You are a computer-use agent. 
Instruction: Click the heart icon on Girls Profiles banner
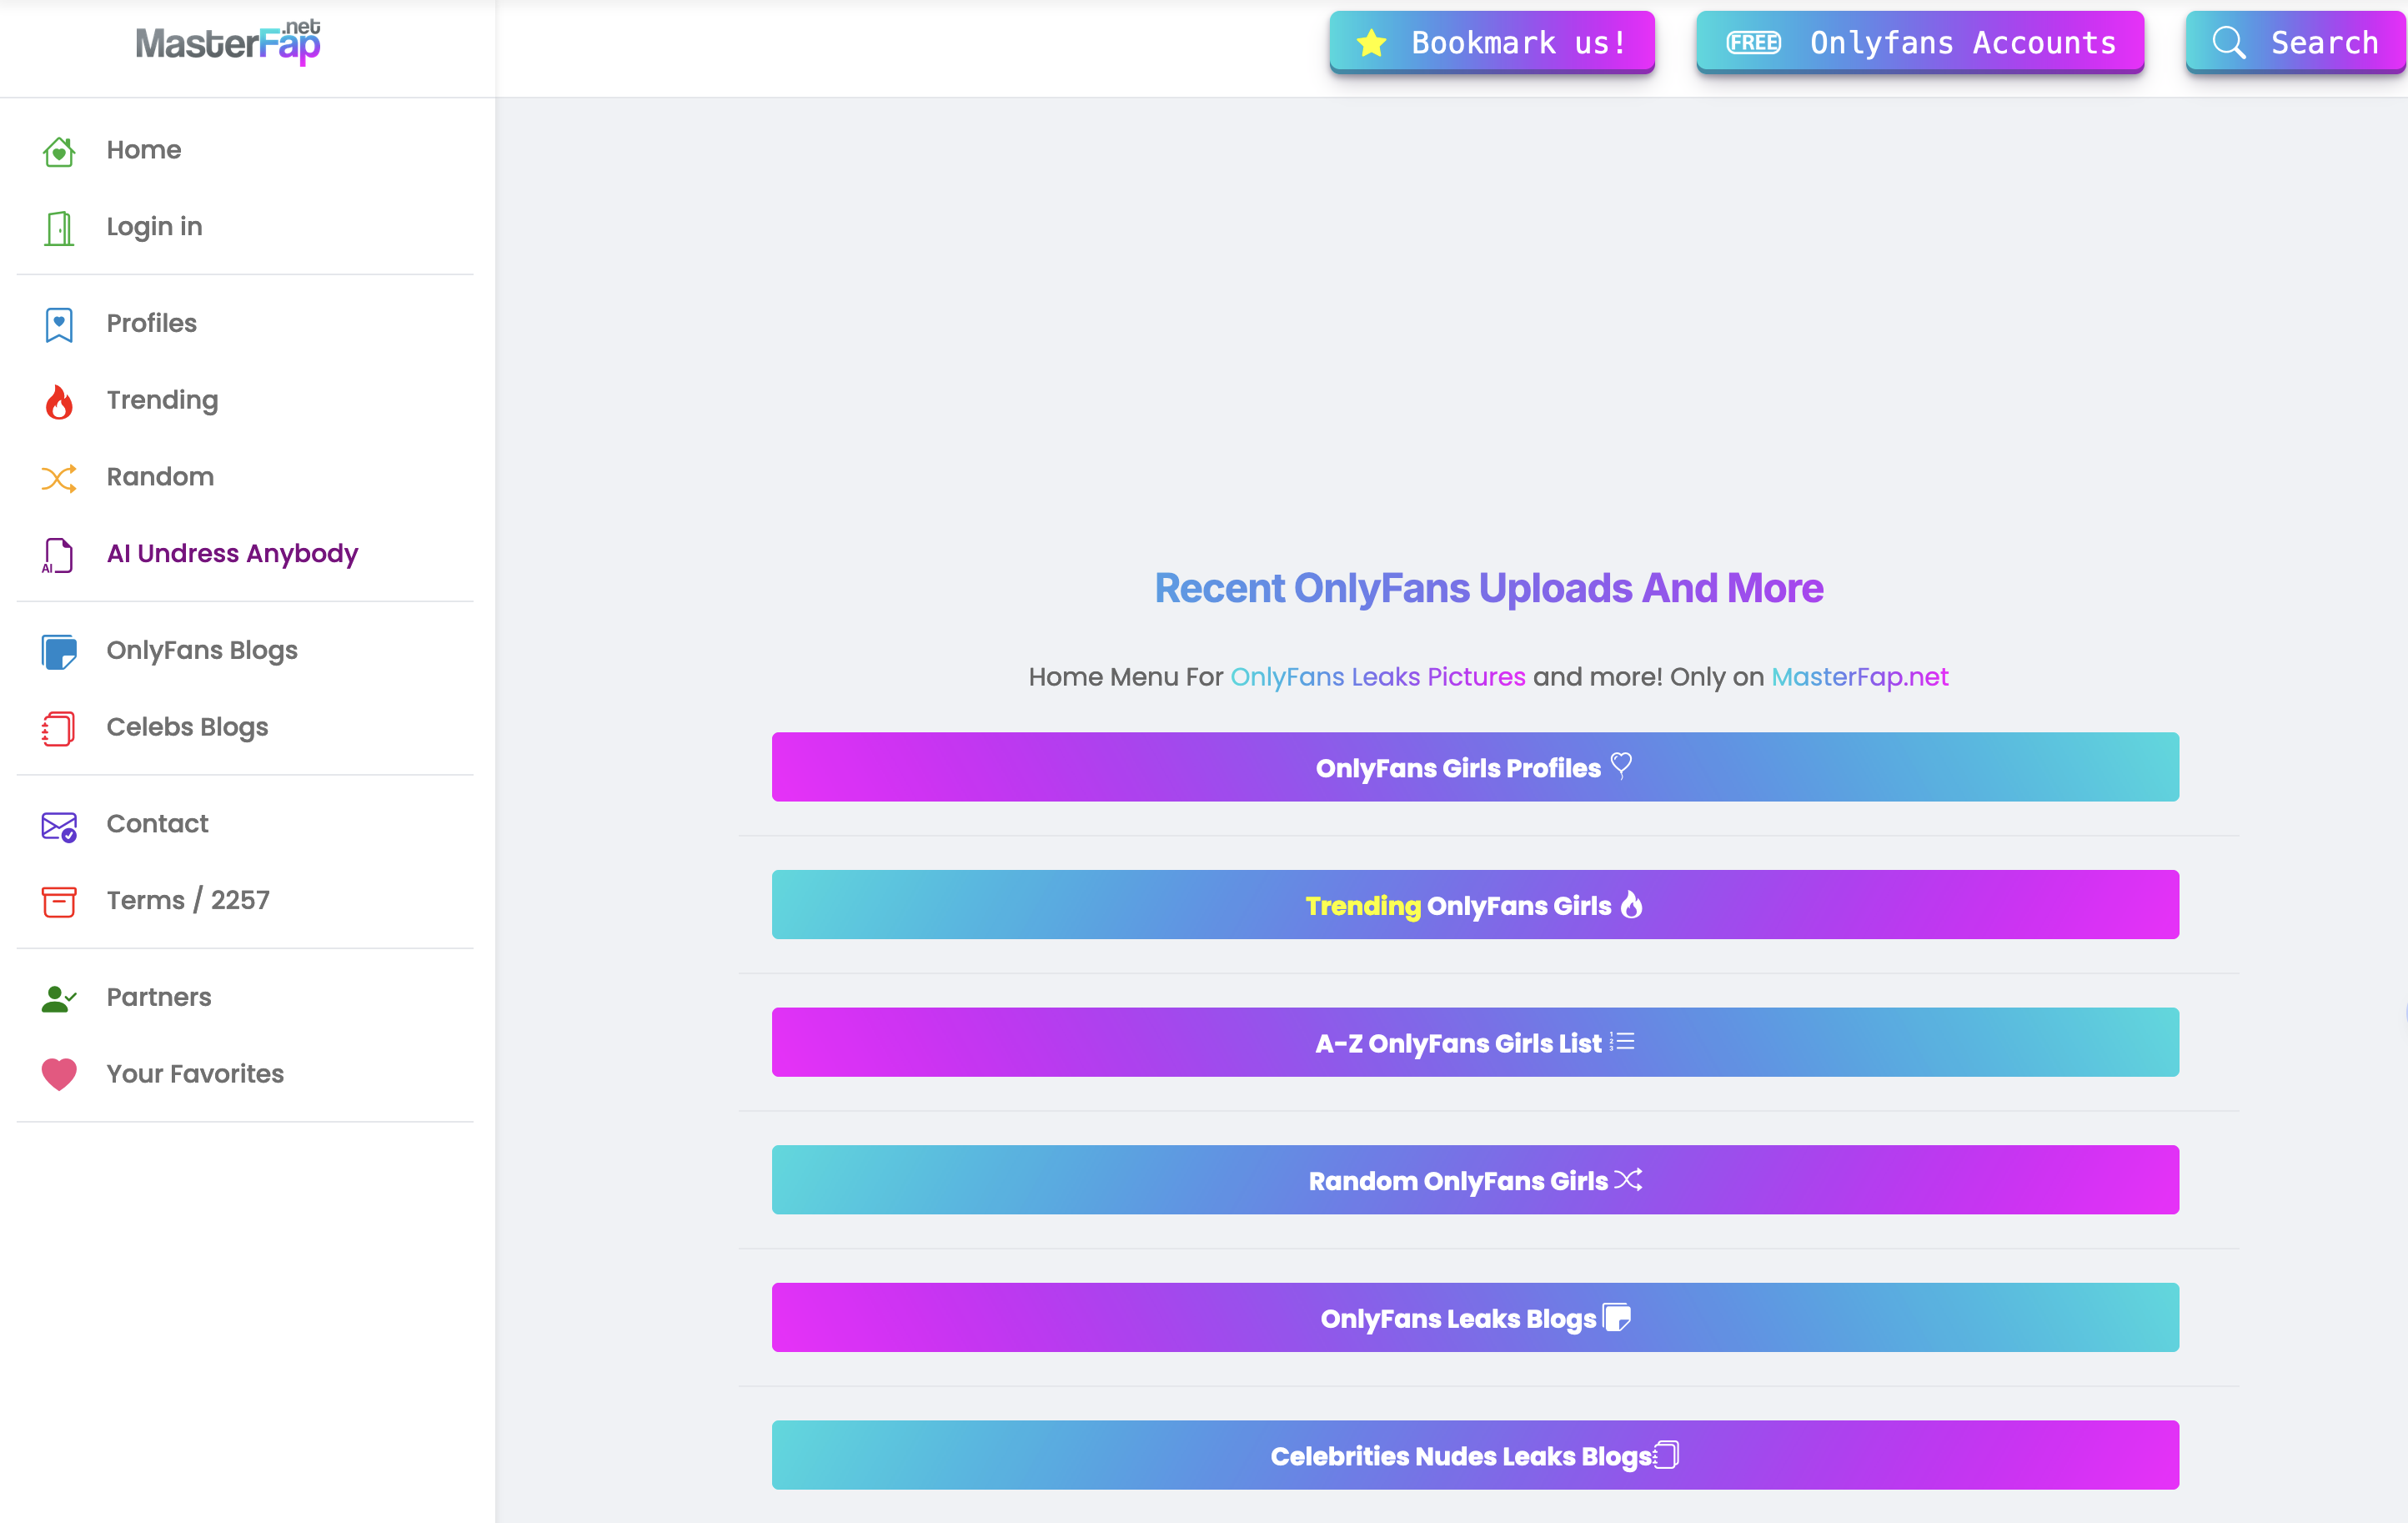(x=1621, y=766)
